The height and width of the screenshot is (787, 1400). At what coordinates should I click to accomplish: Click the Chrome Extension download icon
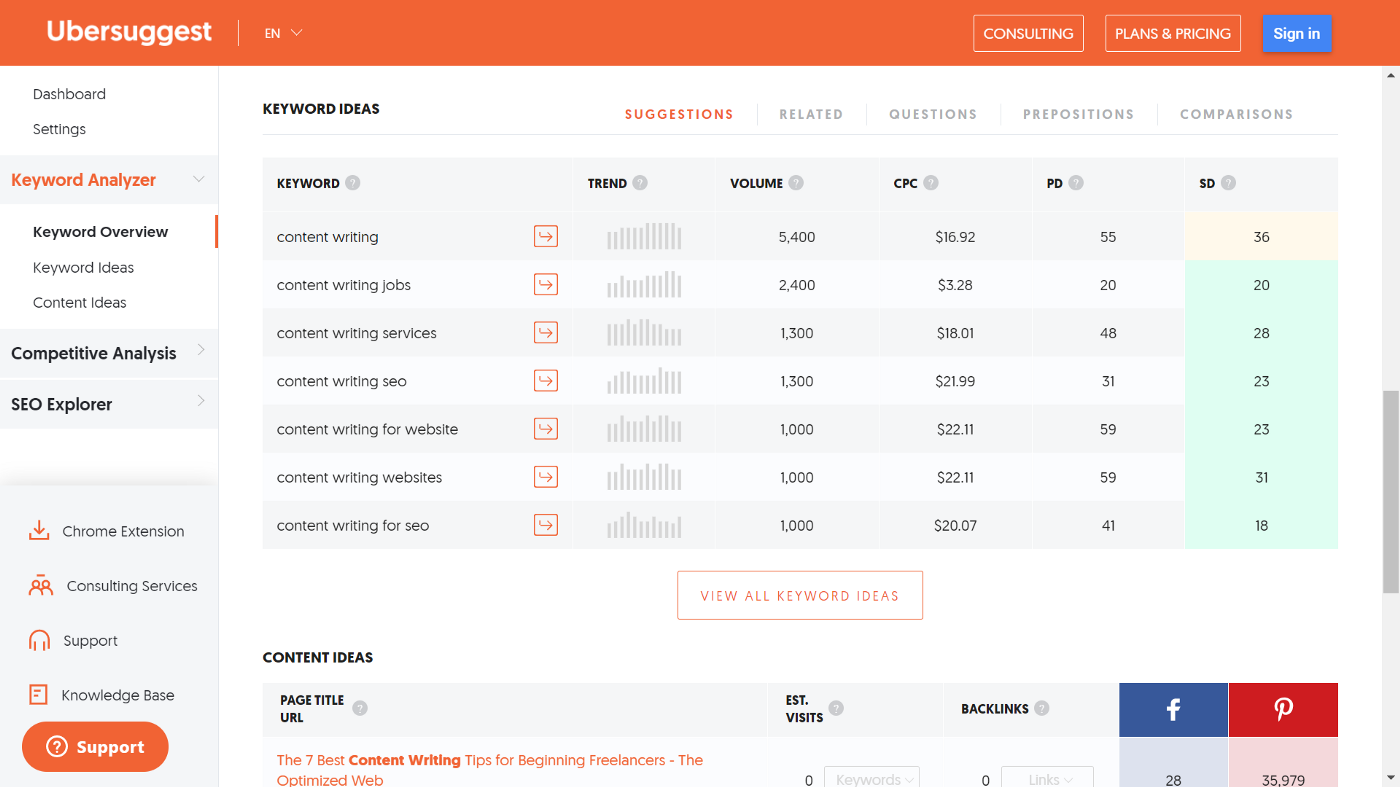point(39,530)
